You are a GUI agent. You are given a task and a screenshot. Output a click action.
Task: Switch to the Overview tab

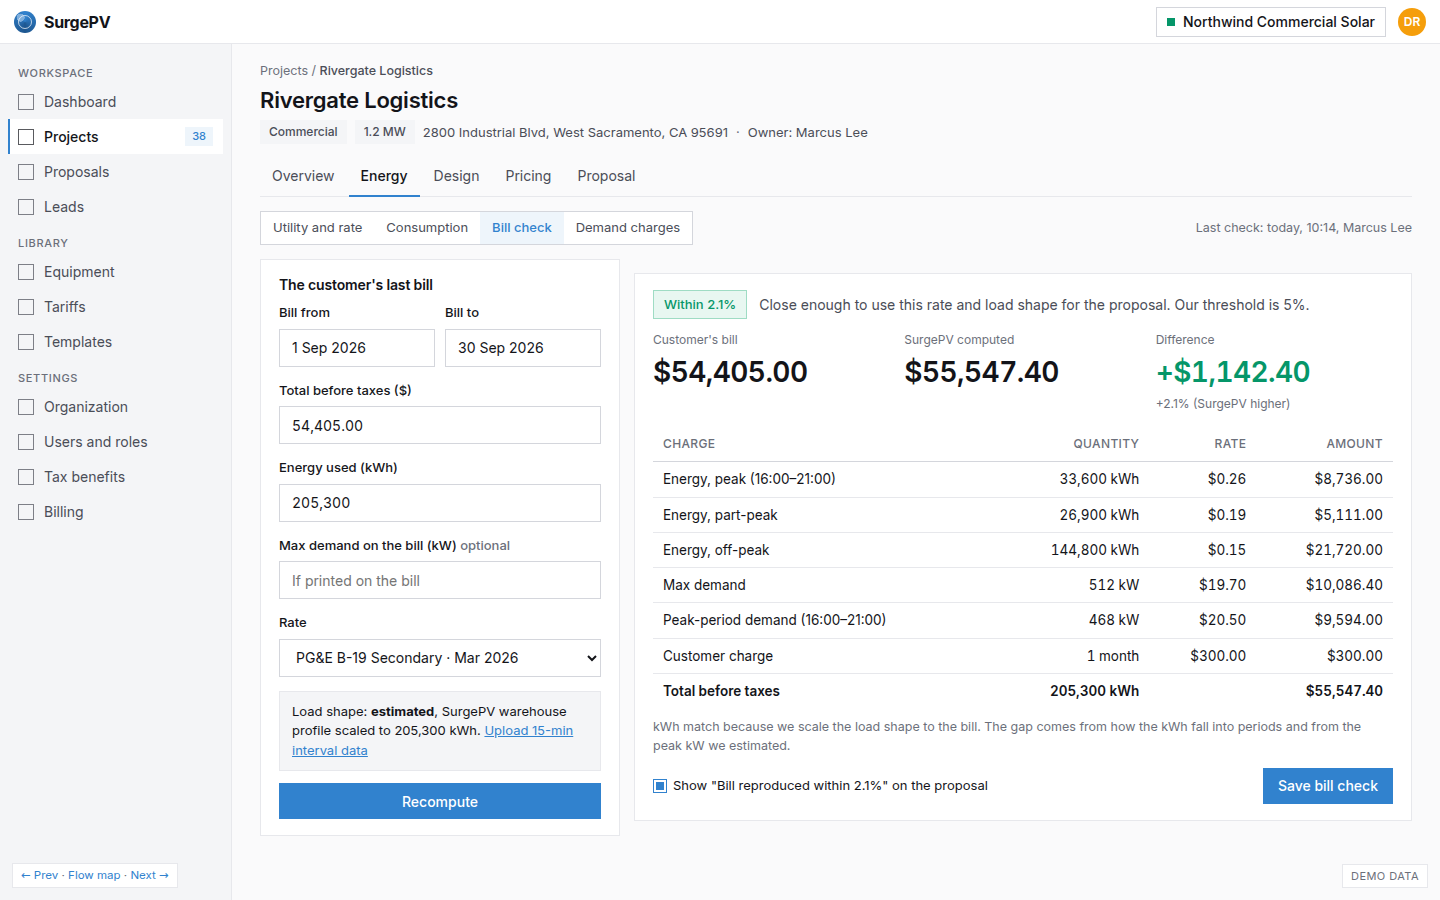303,176
